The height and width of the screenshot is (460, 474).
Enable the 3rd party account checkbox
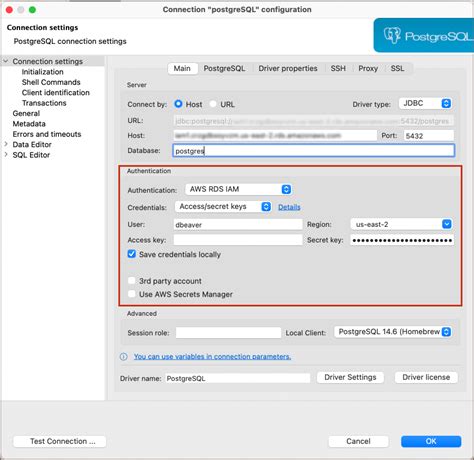tap(132, 281)
